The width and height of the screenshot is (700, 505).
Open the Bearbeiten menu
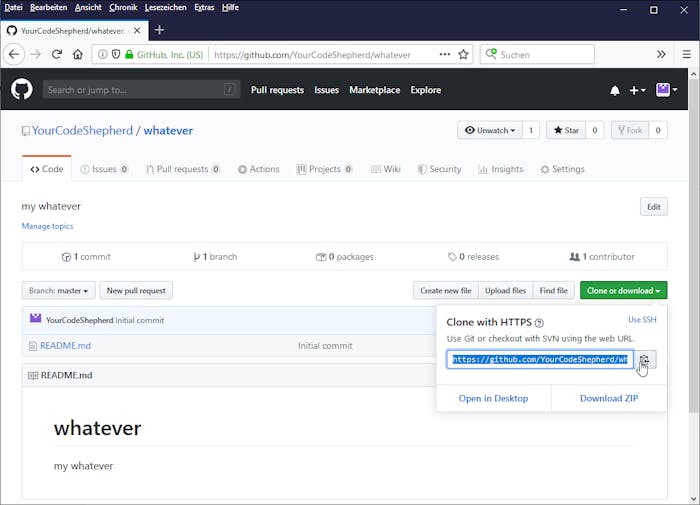(49, 8)
